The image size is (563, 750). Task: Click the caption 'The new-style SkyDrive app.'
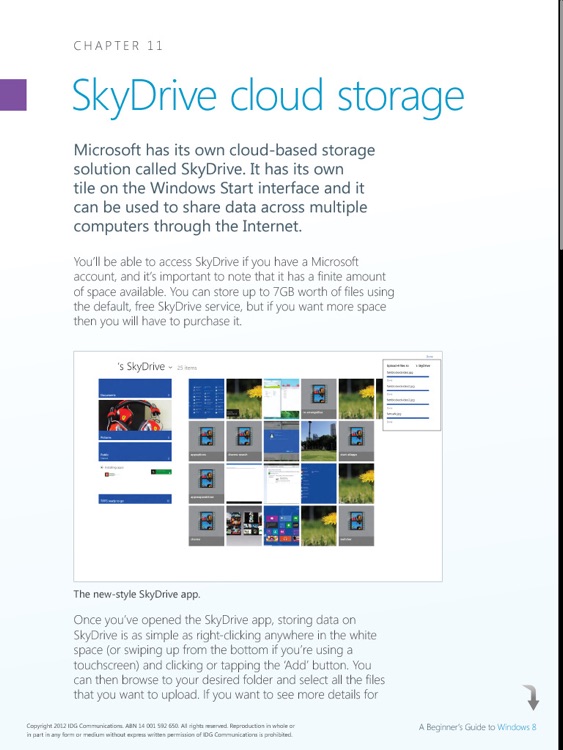(x=137, y=594)
